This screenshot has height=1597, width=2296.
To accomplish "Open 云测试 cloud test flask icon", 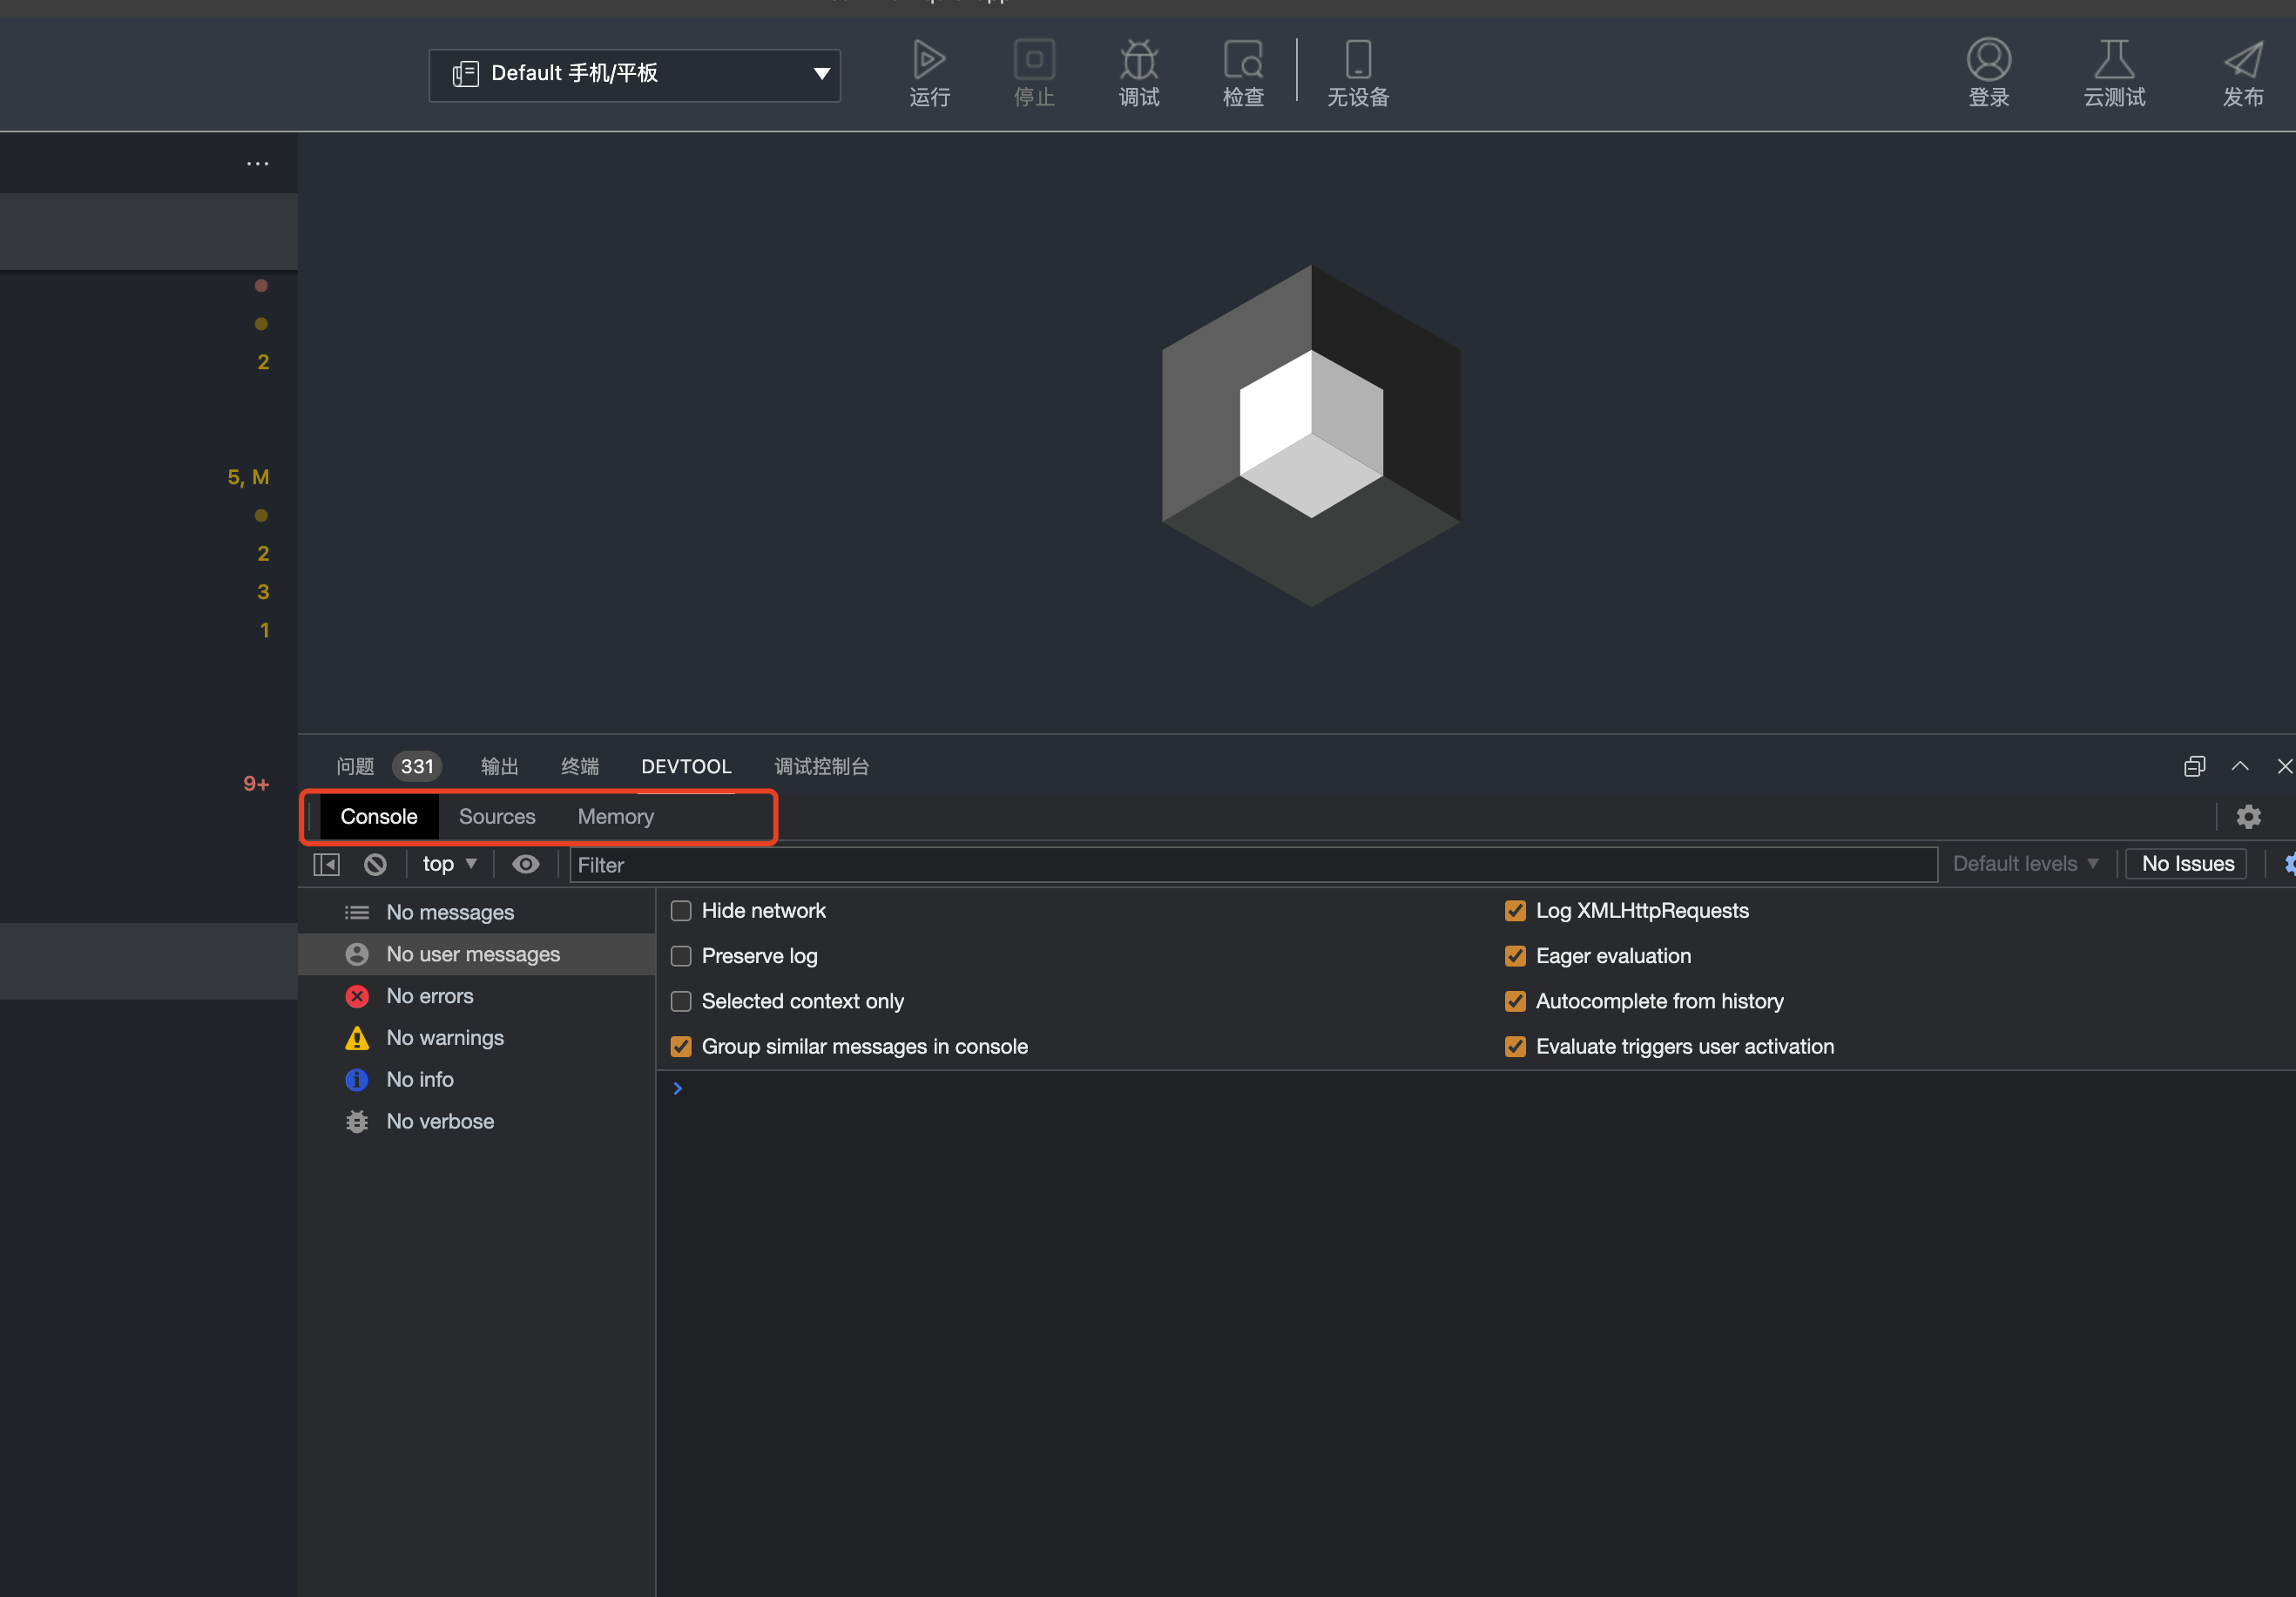I will click(x=2114, y=60).
